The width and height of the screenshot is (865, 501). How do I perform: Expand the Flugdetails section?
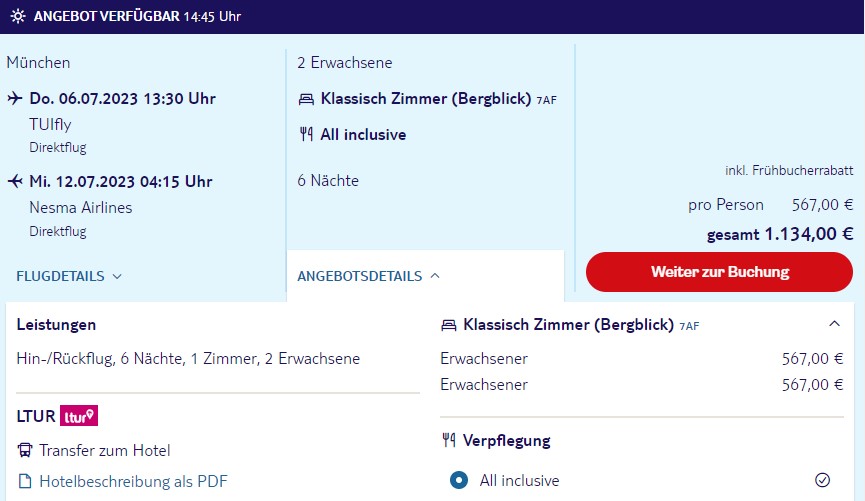[x=69, y=276]
